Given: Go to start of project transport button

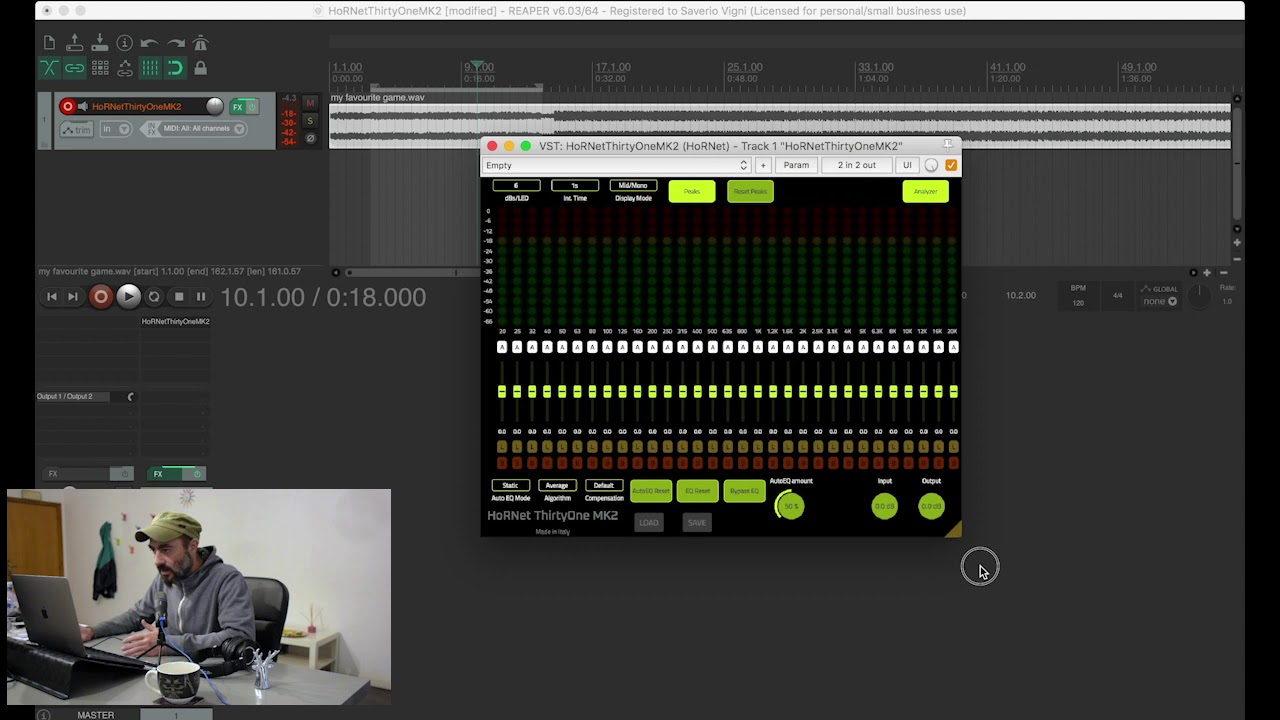Looking at the screenshot, I should (52, 297).
